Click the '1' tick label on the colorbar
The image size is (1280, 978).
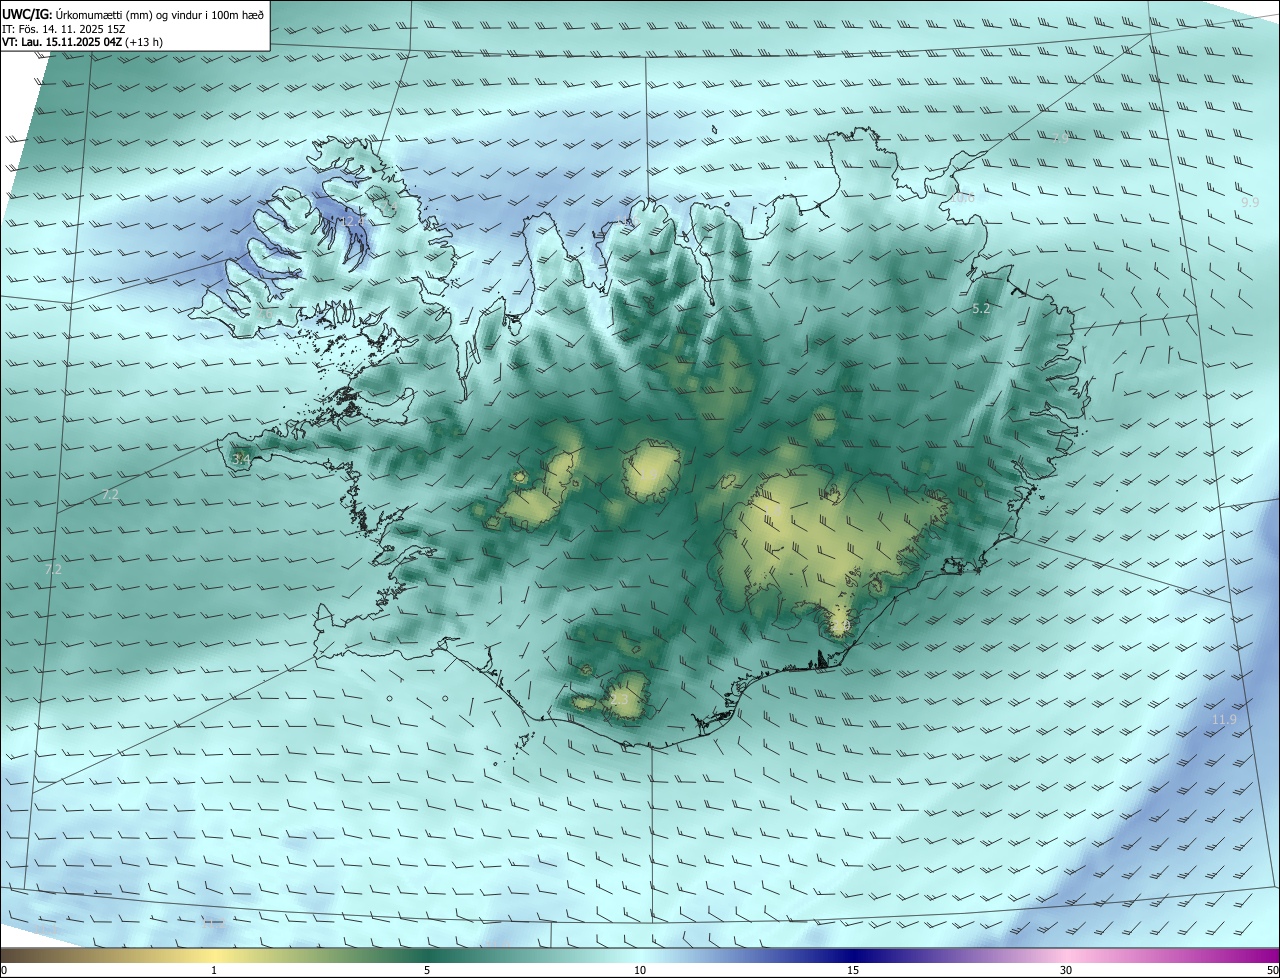pyautogui.click(x=214, y=970)
